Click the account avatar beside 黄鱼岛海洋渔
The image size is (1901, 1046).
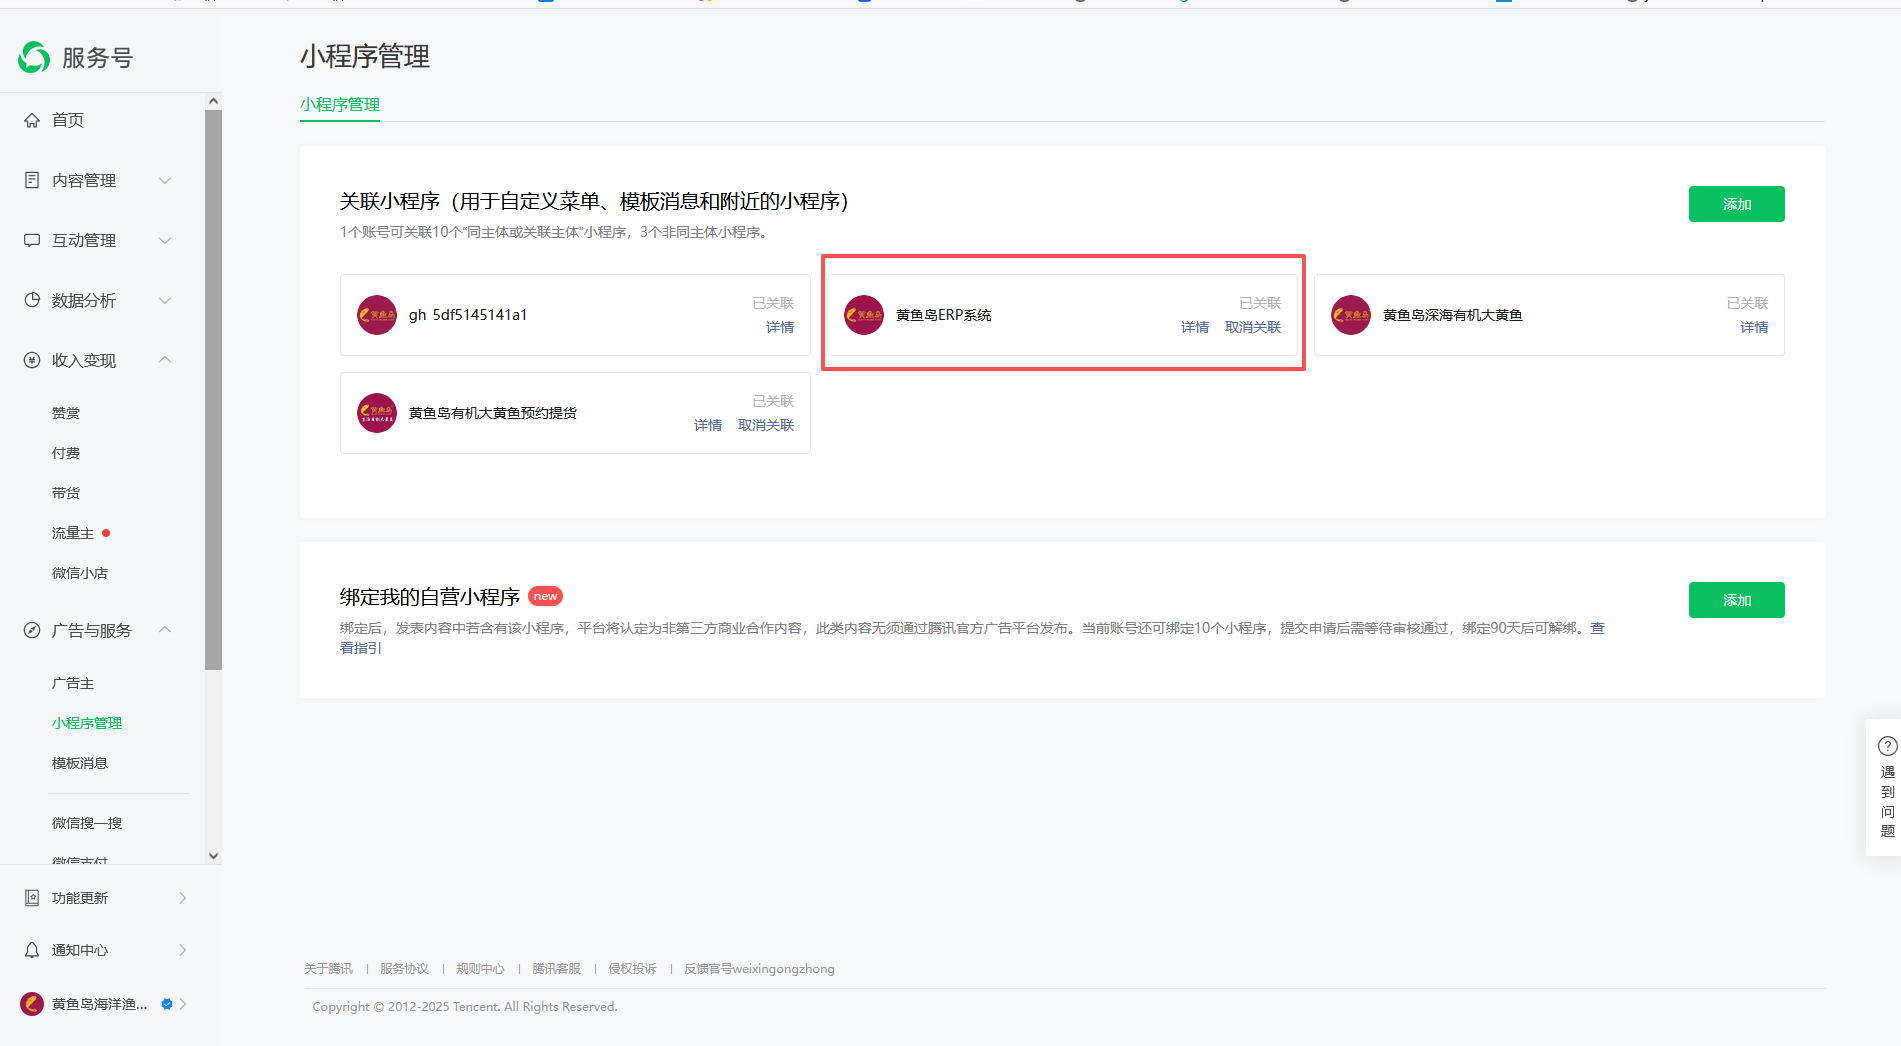tap(32, 1004)
